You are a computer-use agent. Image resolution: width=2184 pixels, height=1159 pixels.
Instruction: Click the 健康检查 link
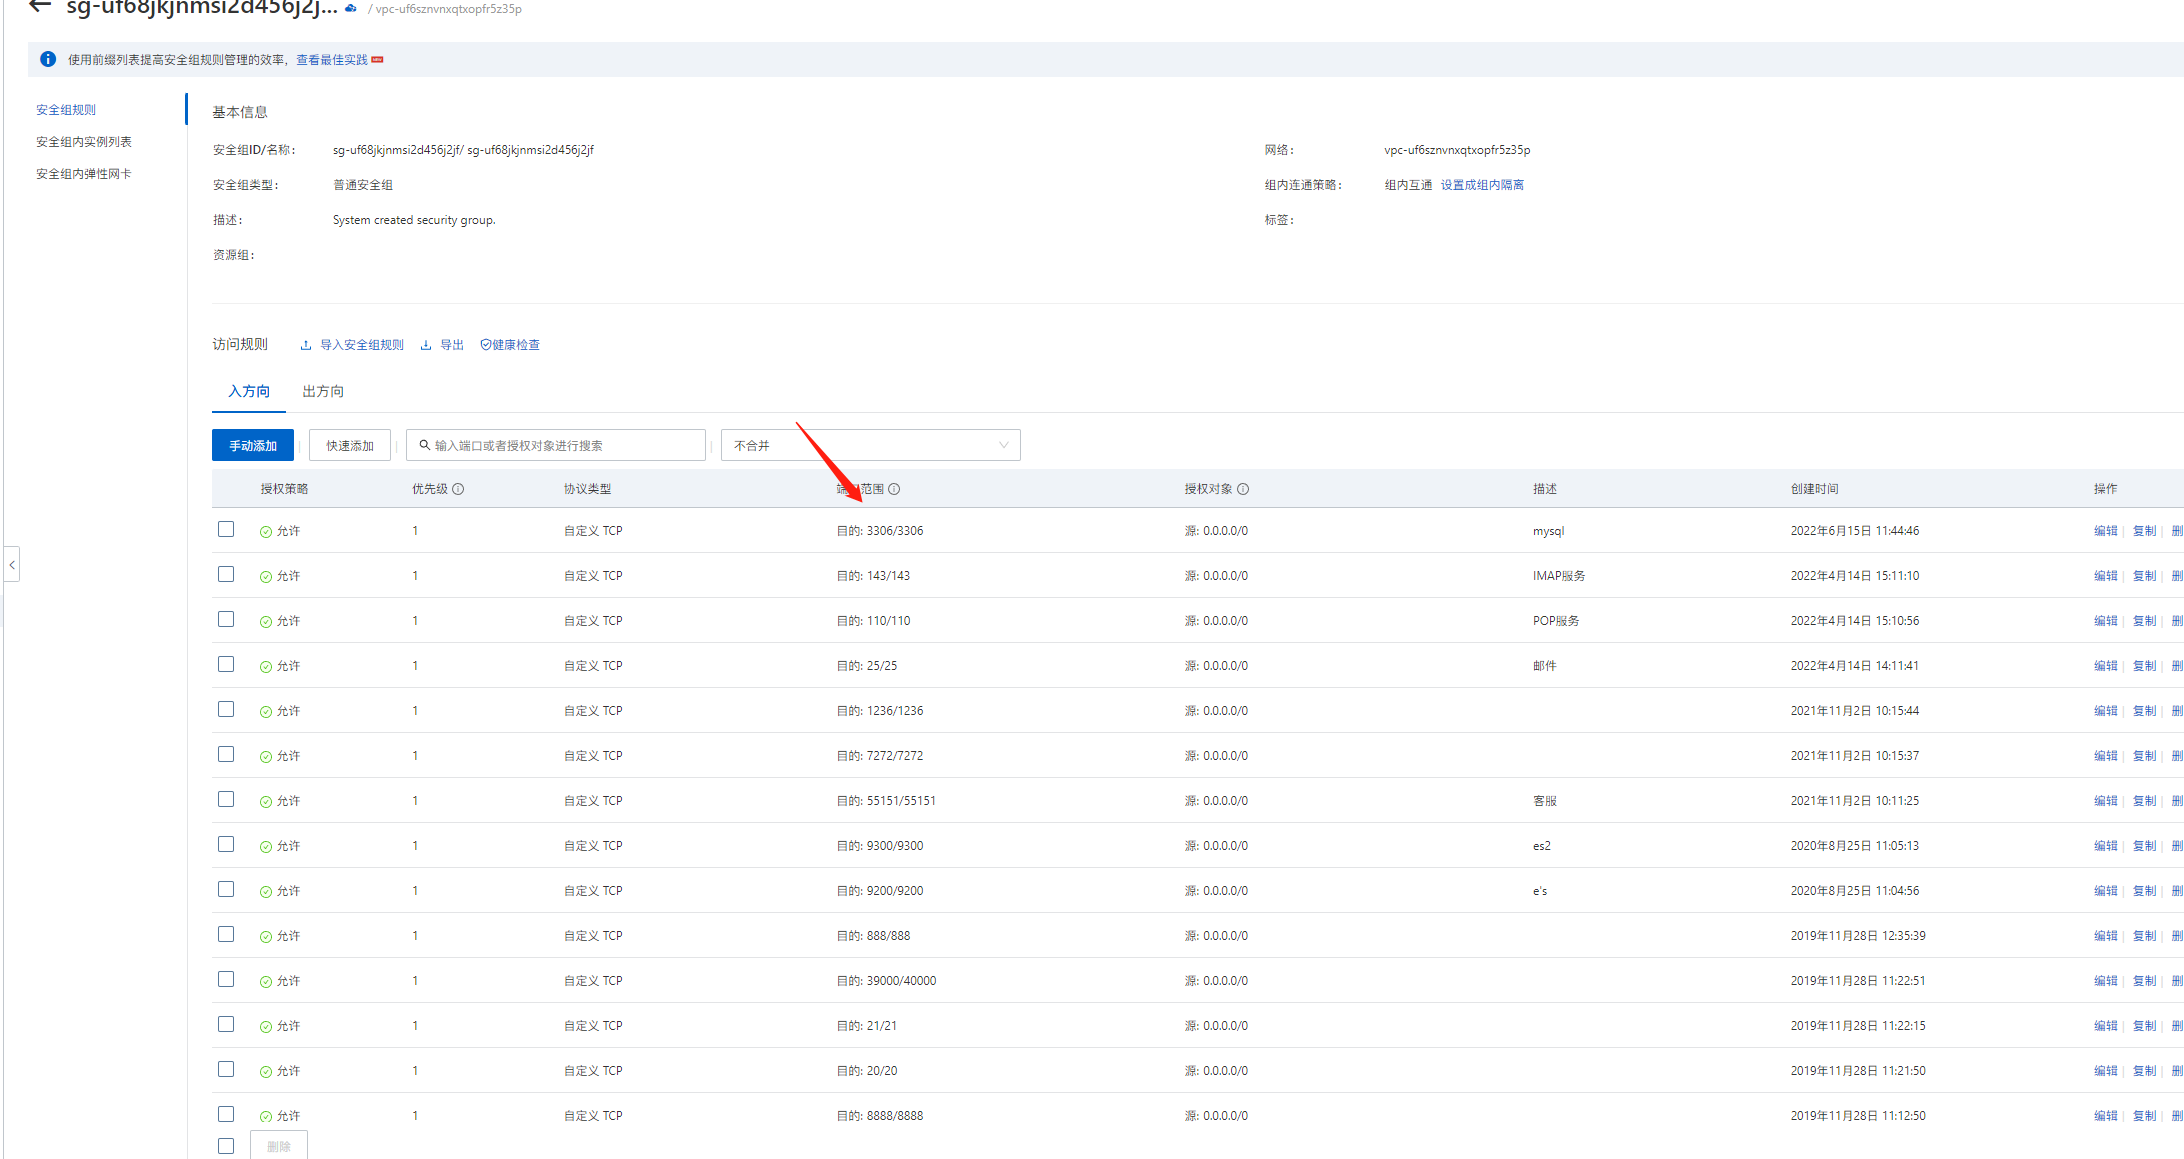516,345
